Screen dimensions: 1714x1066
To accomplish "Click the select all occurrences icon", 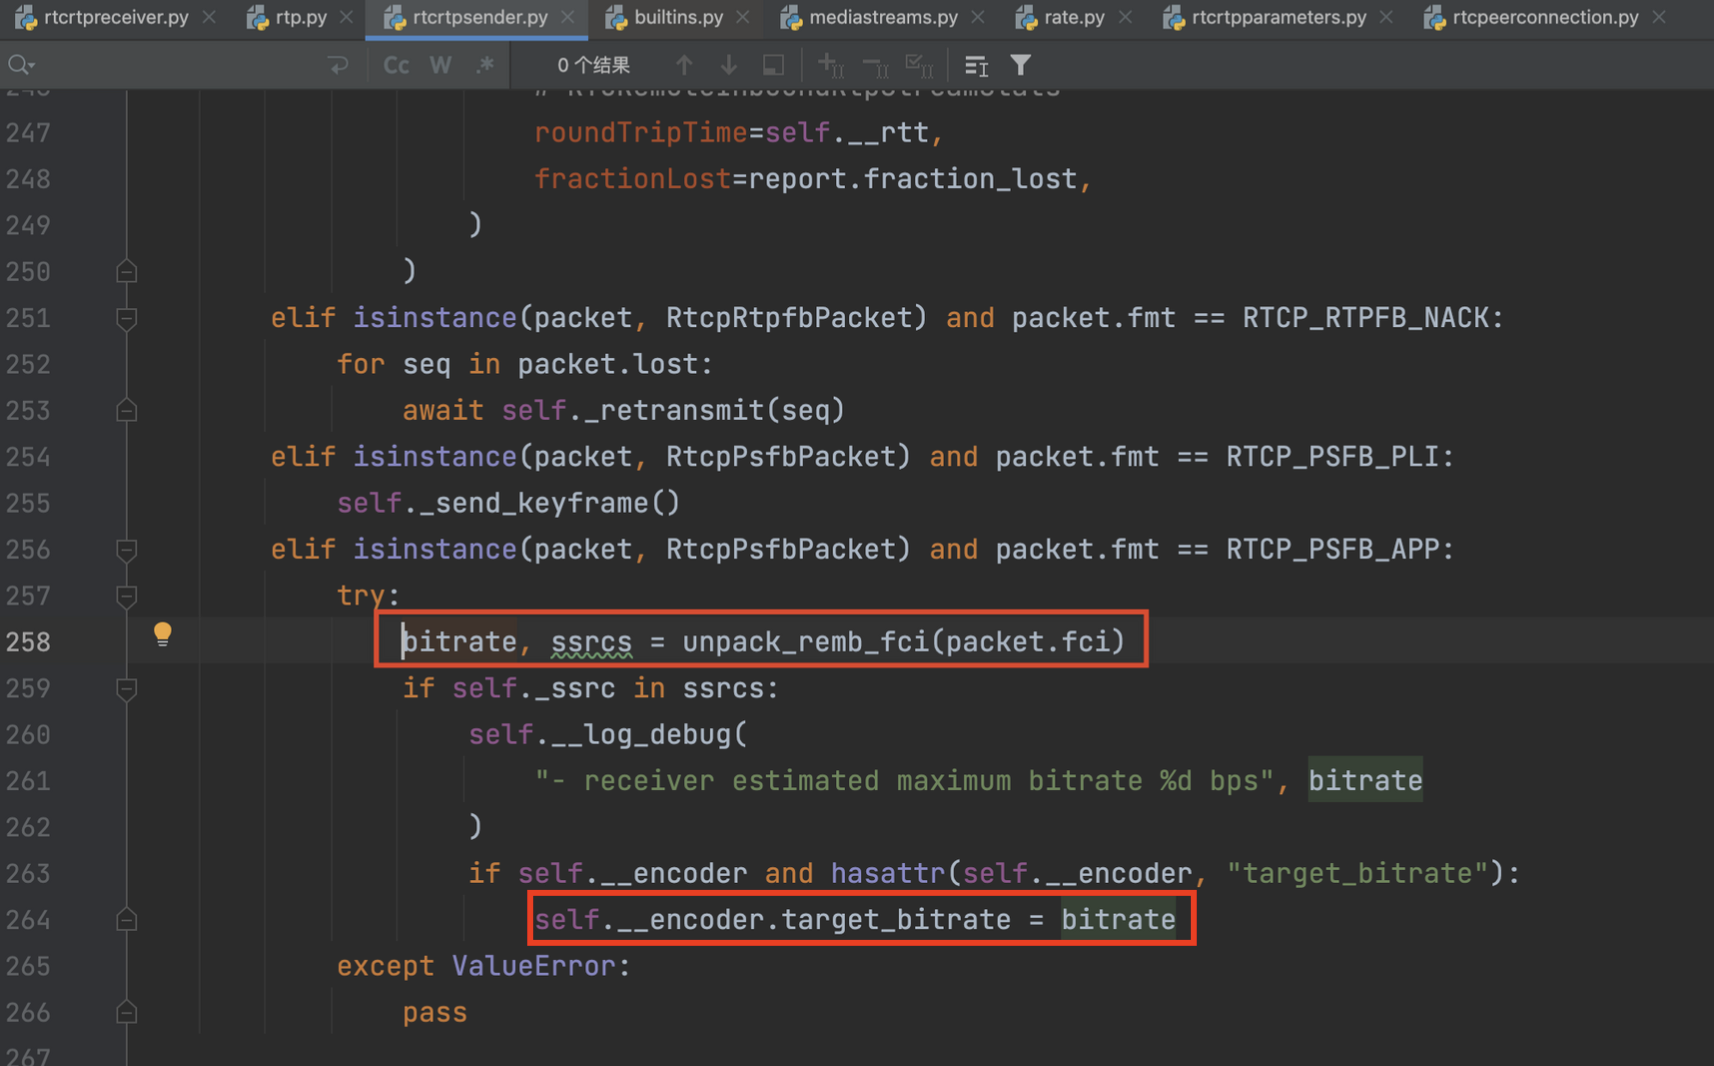I will 918,65.
